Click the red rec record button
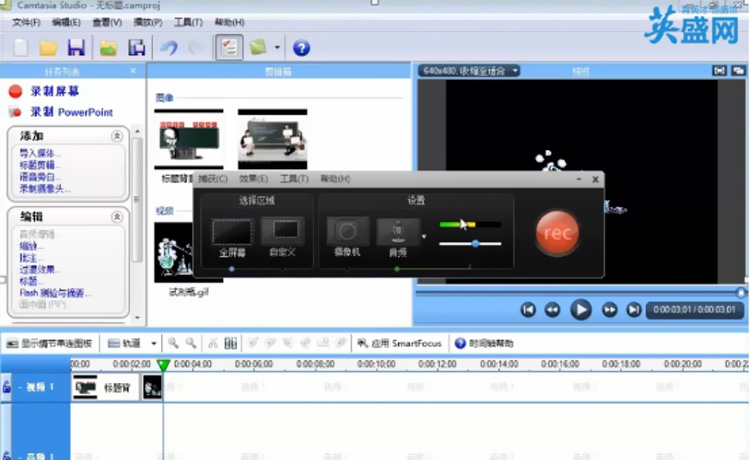750x460 pixels. coord(556,233)
